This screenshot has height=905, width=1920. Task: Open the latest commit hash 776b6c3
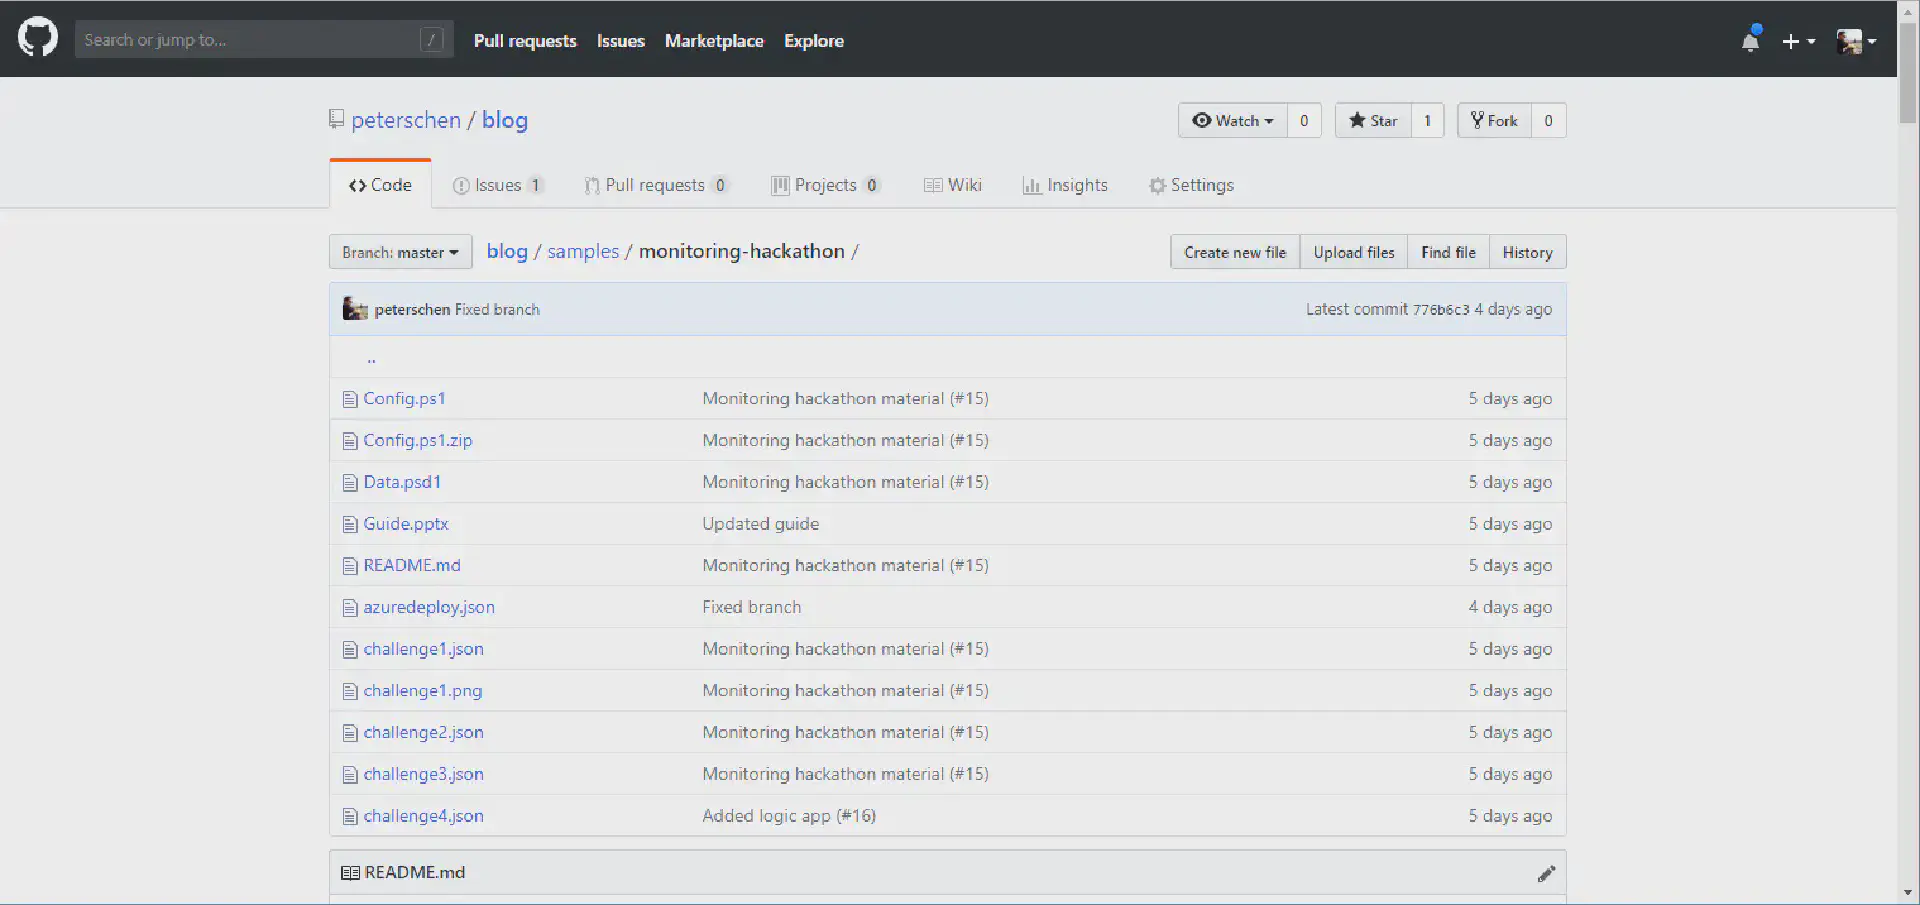point(1441,310)
